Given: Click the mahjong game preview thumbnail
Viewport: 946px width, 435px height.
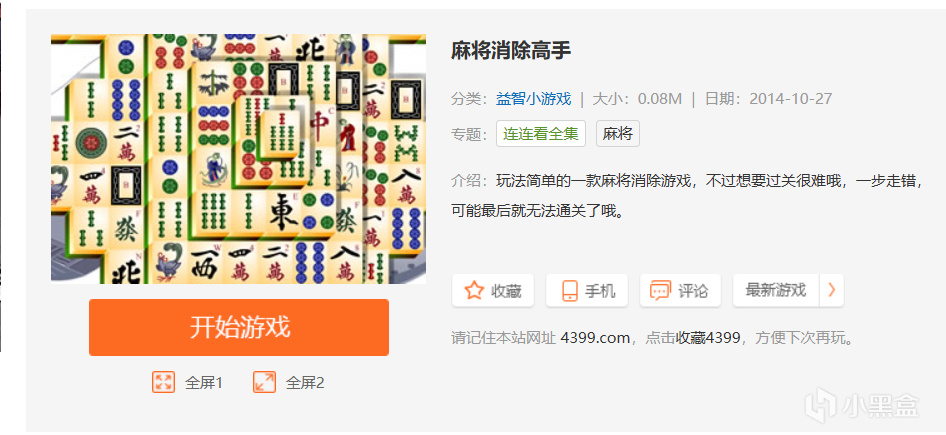Looking at the screenshot, I should pyautogui.click(x=238, y=159).
